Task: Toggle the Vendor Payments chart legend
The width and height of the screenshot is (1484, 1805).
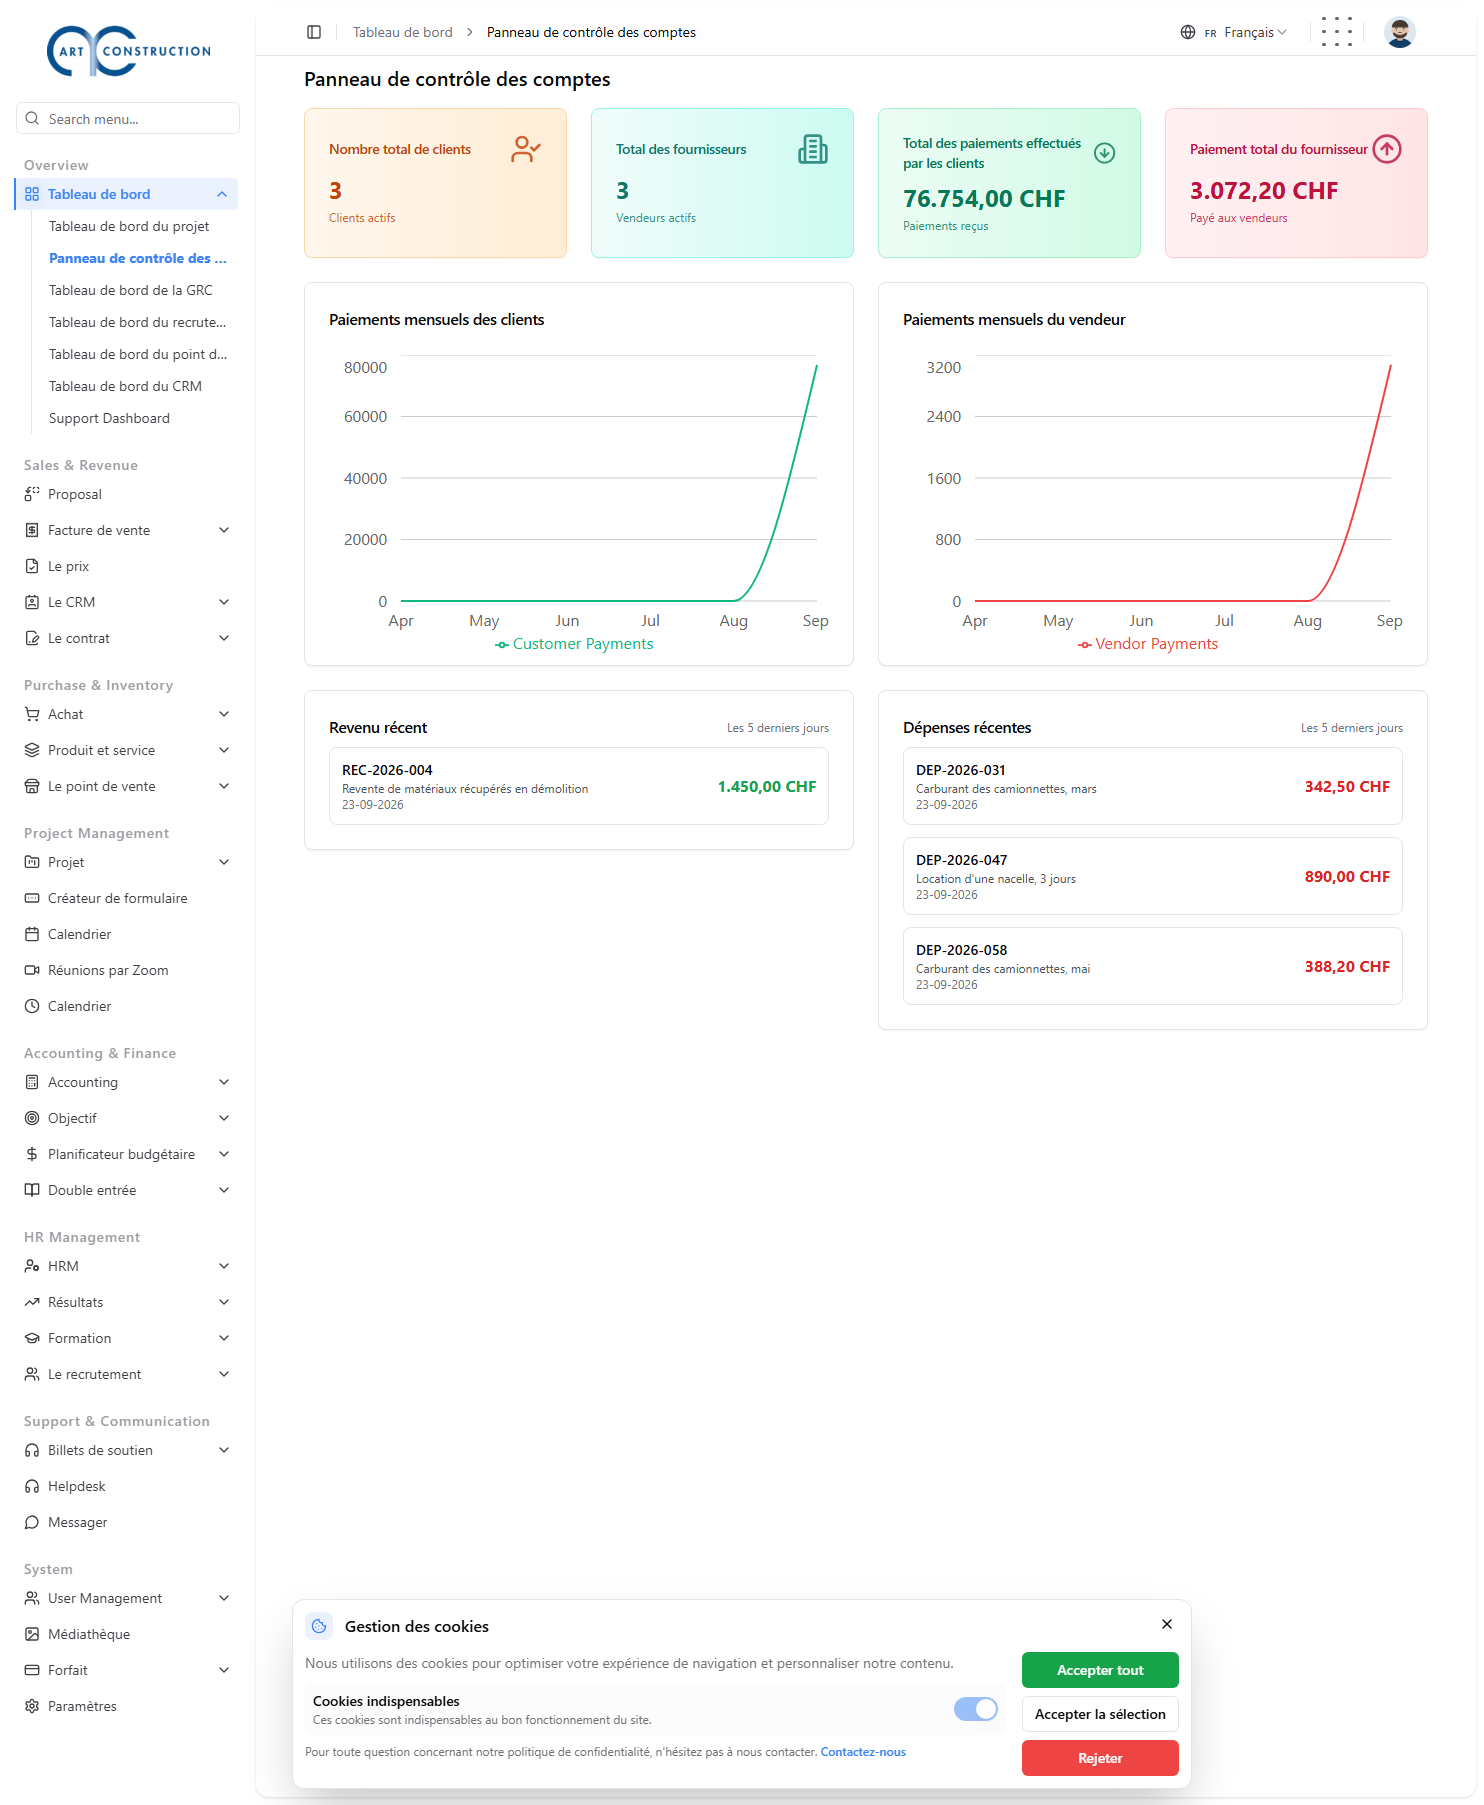Action: point(1148,644)
